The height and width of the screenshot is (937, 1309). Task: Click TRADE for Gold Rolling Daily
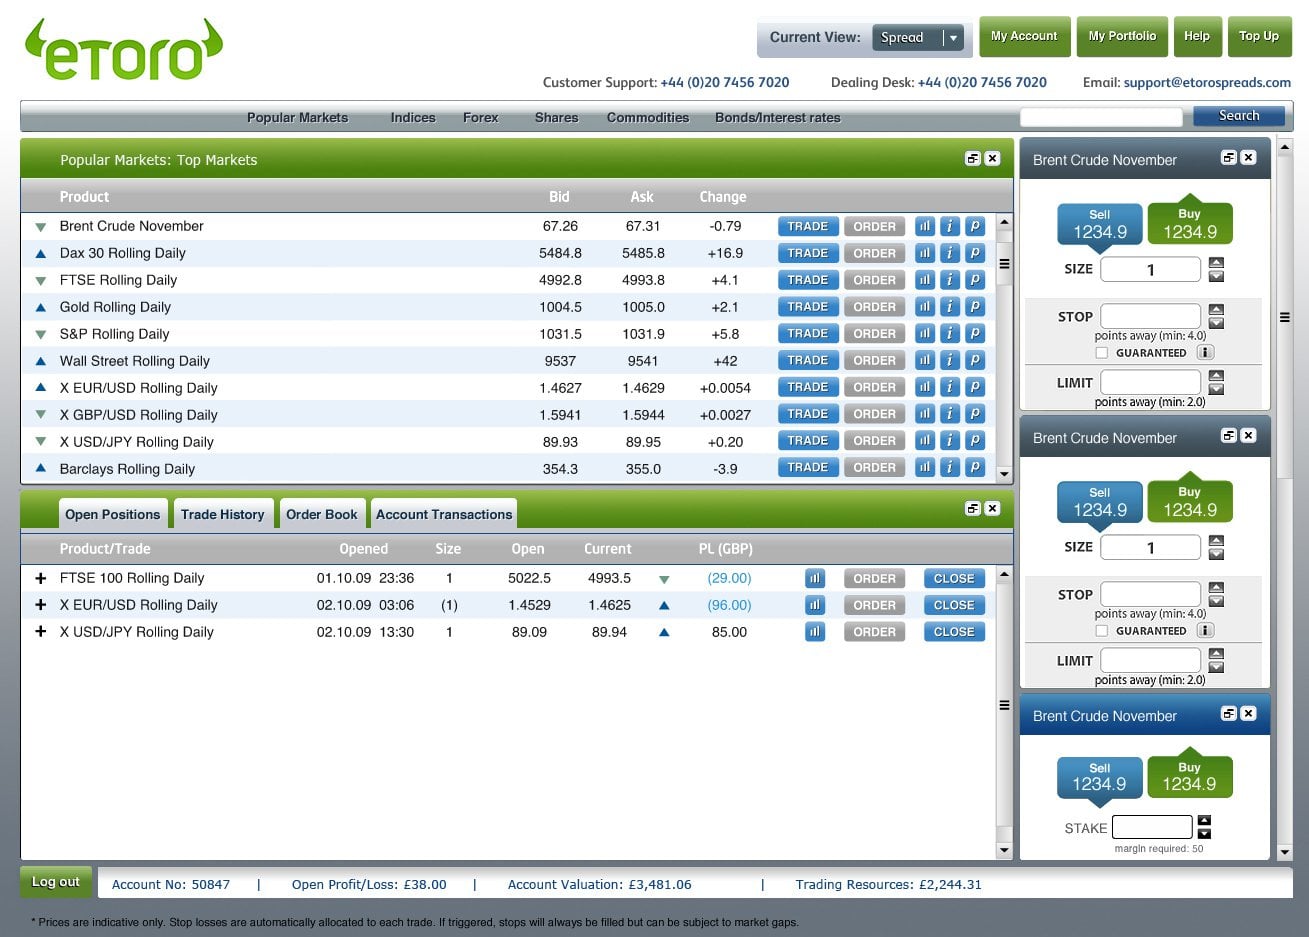(x=808, y=307)
